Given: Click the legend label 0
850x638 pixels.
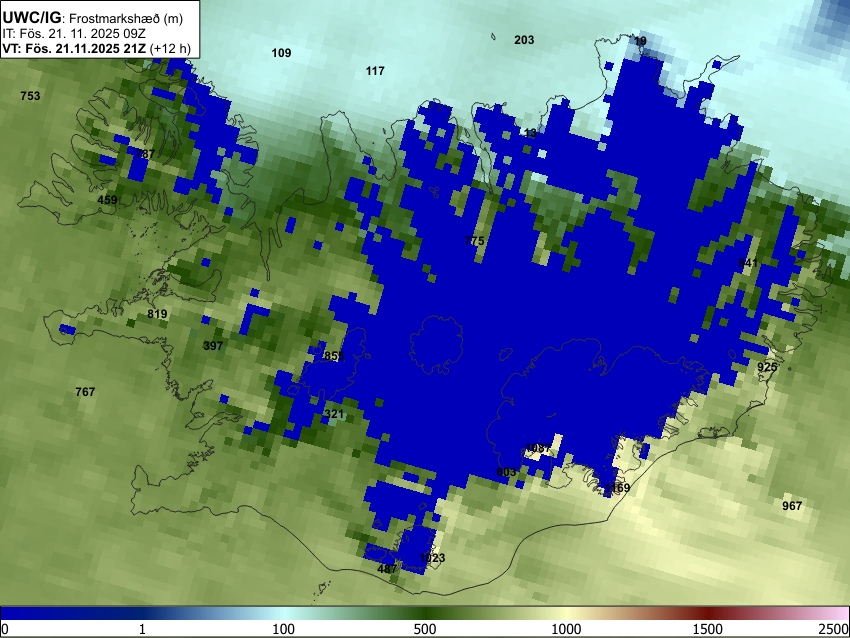Looking at the screenshot, I should (5, 630).
